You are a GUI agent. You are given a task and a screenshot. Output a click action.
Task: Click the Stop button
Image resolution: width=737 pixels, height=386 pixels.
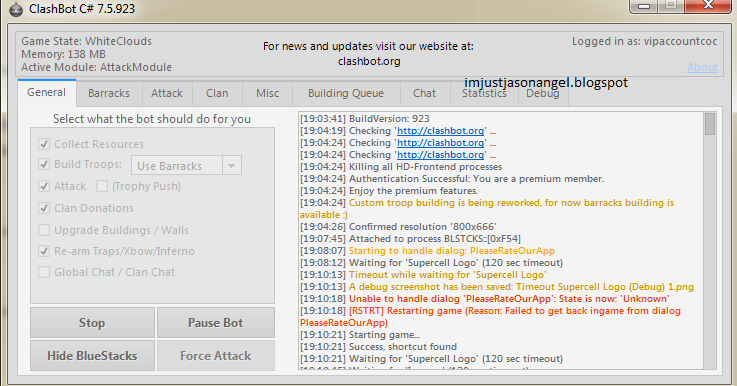(92, 323)
